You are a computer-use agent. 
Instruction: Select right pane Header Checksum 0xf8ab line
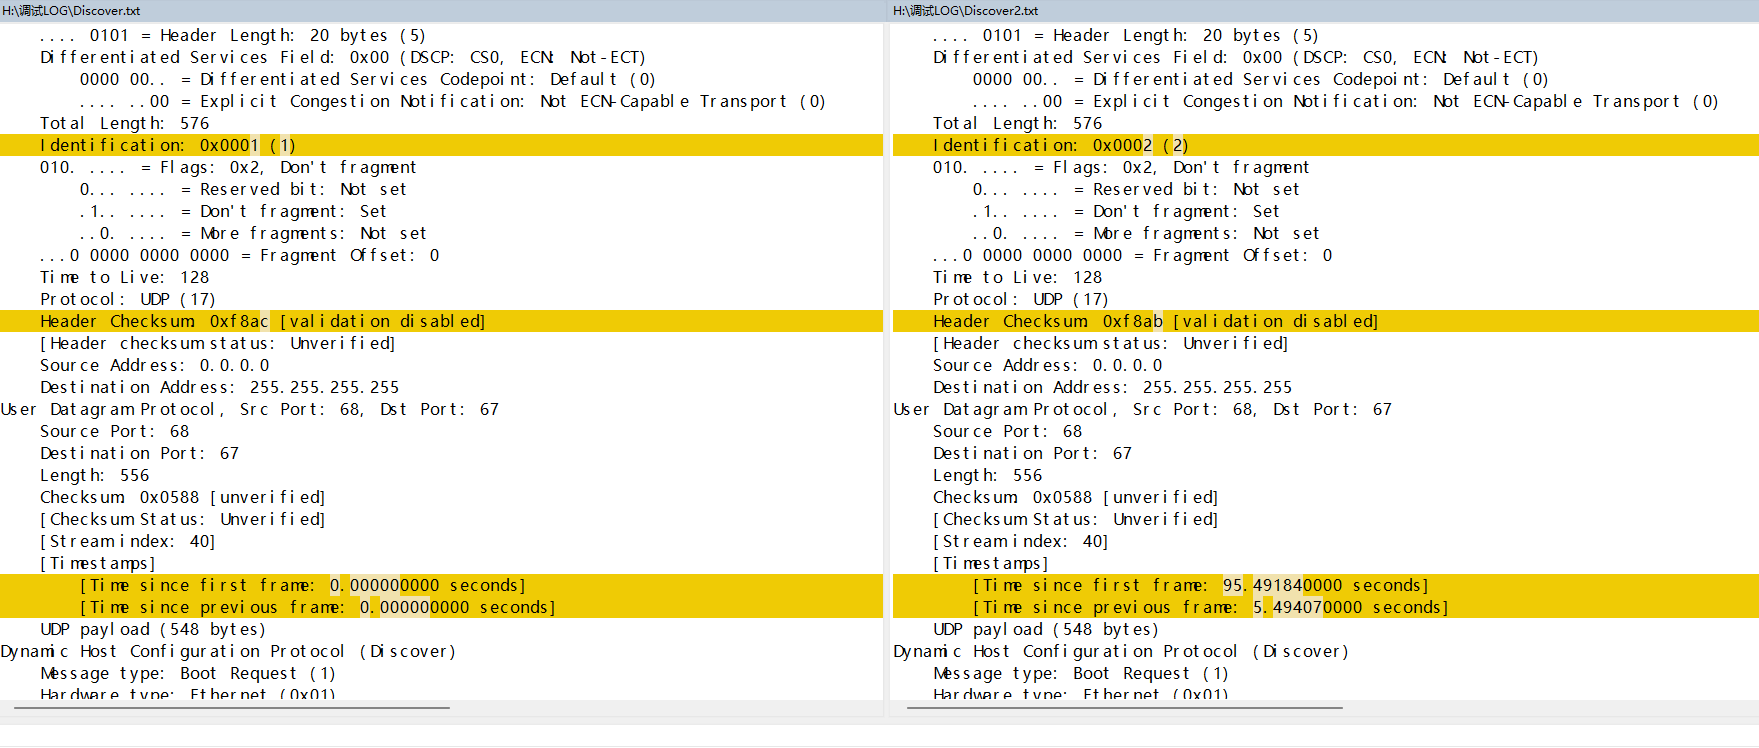1326,321
